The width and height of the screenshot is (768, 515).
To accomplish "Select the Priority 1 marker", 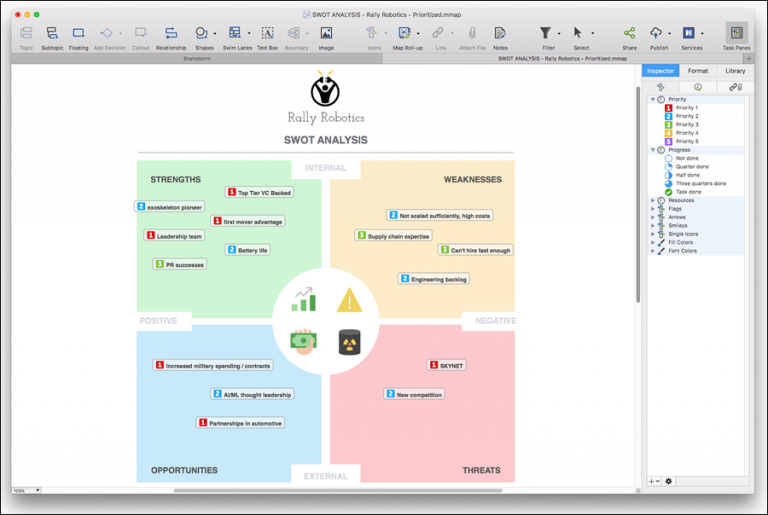I will [x=681, y=108].
